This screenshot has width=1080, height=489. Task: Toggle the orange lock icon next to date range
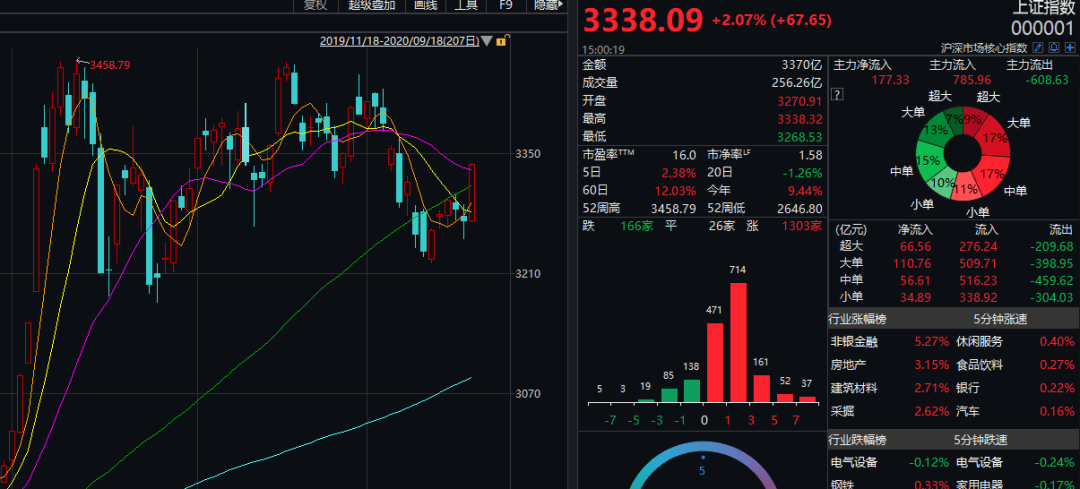(501, 41)
